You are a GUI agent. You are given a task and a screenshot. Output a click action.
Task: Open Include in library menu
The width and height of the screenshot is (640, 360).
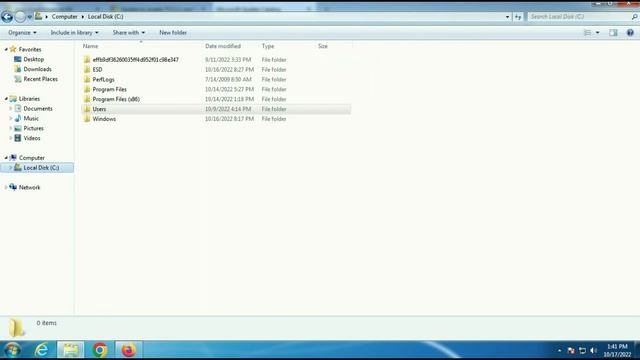(74, 33)
